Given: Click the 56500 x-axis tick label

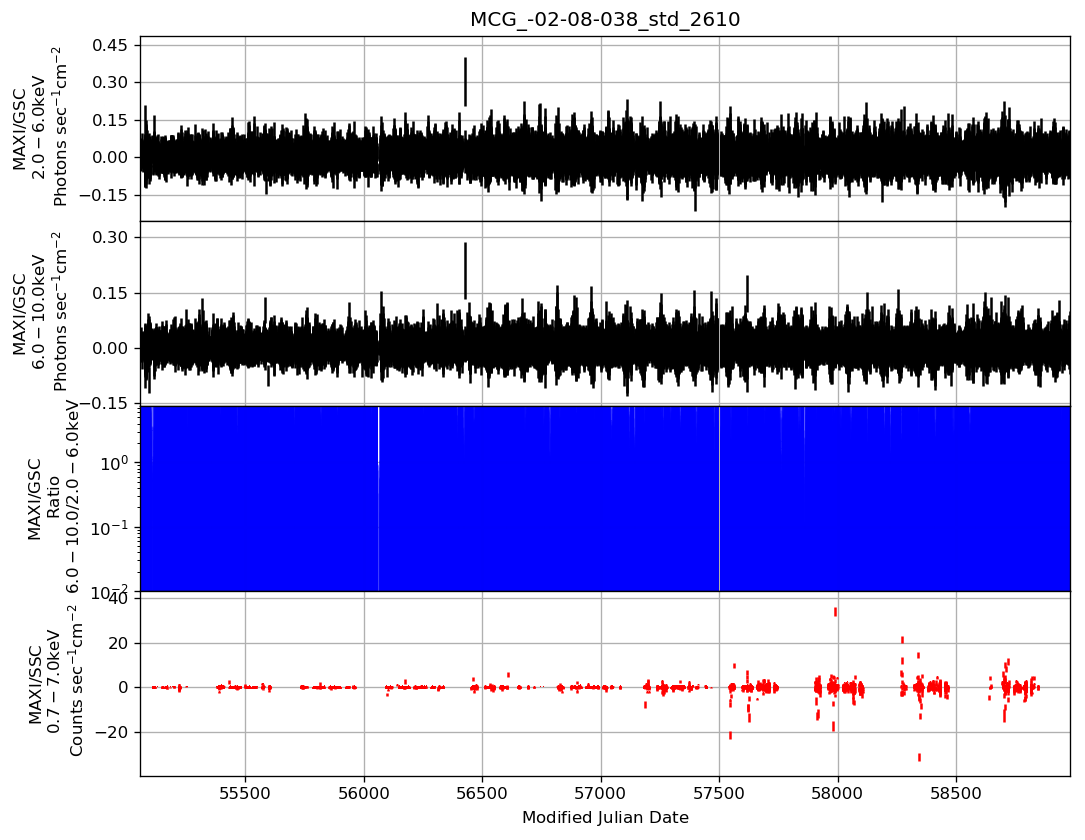Looking at the screenshot, I should tap(482, 793).
